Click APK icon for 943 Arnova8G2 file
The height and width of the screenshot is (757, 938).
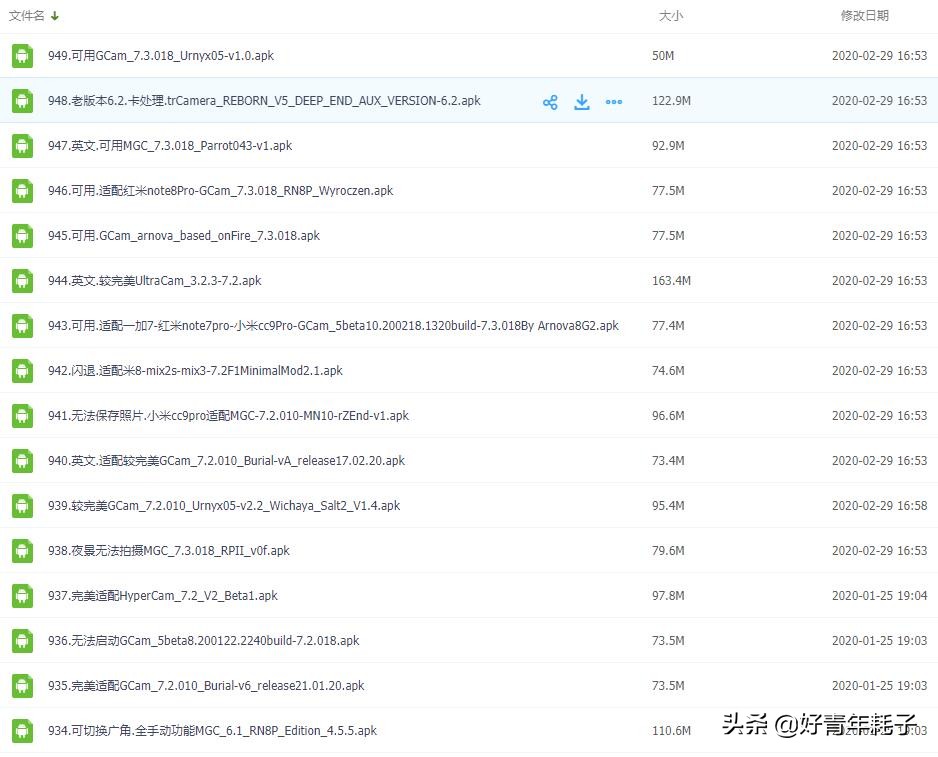click(x=23, y=326)
